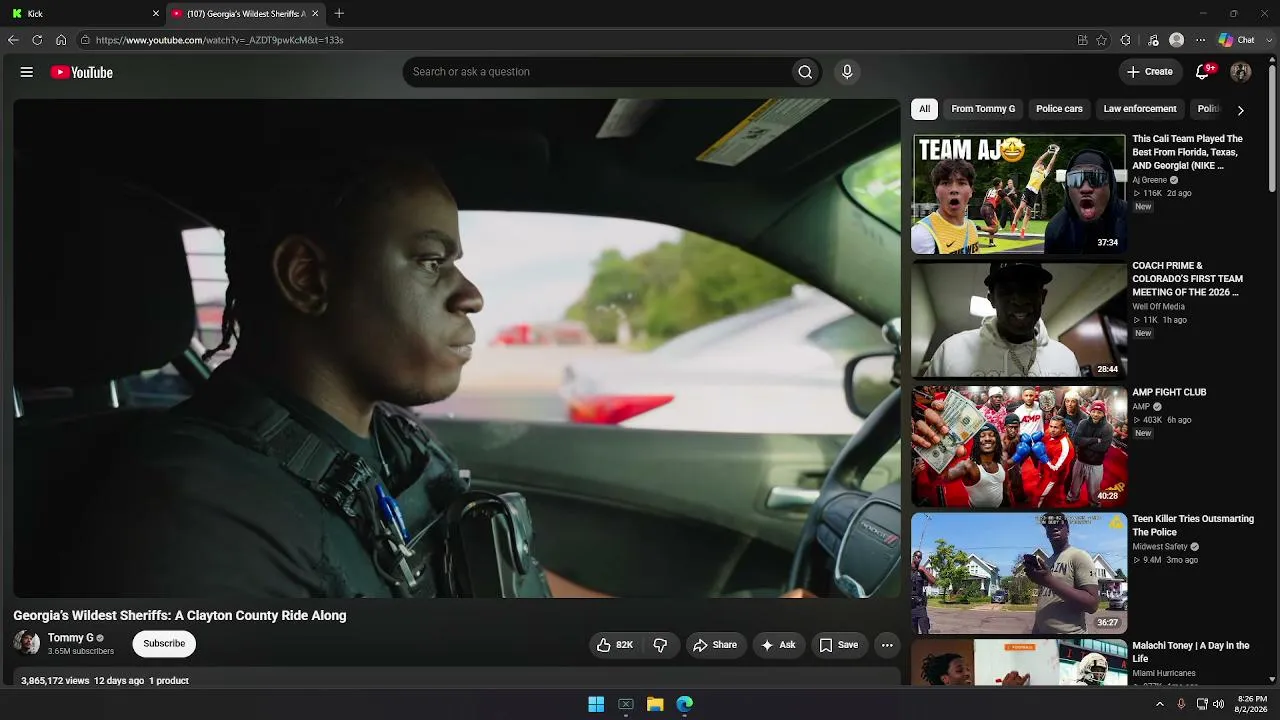1280x720 pixels.
Task: Open File Explorer from the taskbar
Action: point(655,704)
